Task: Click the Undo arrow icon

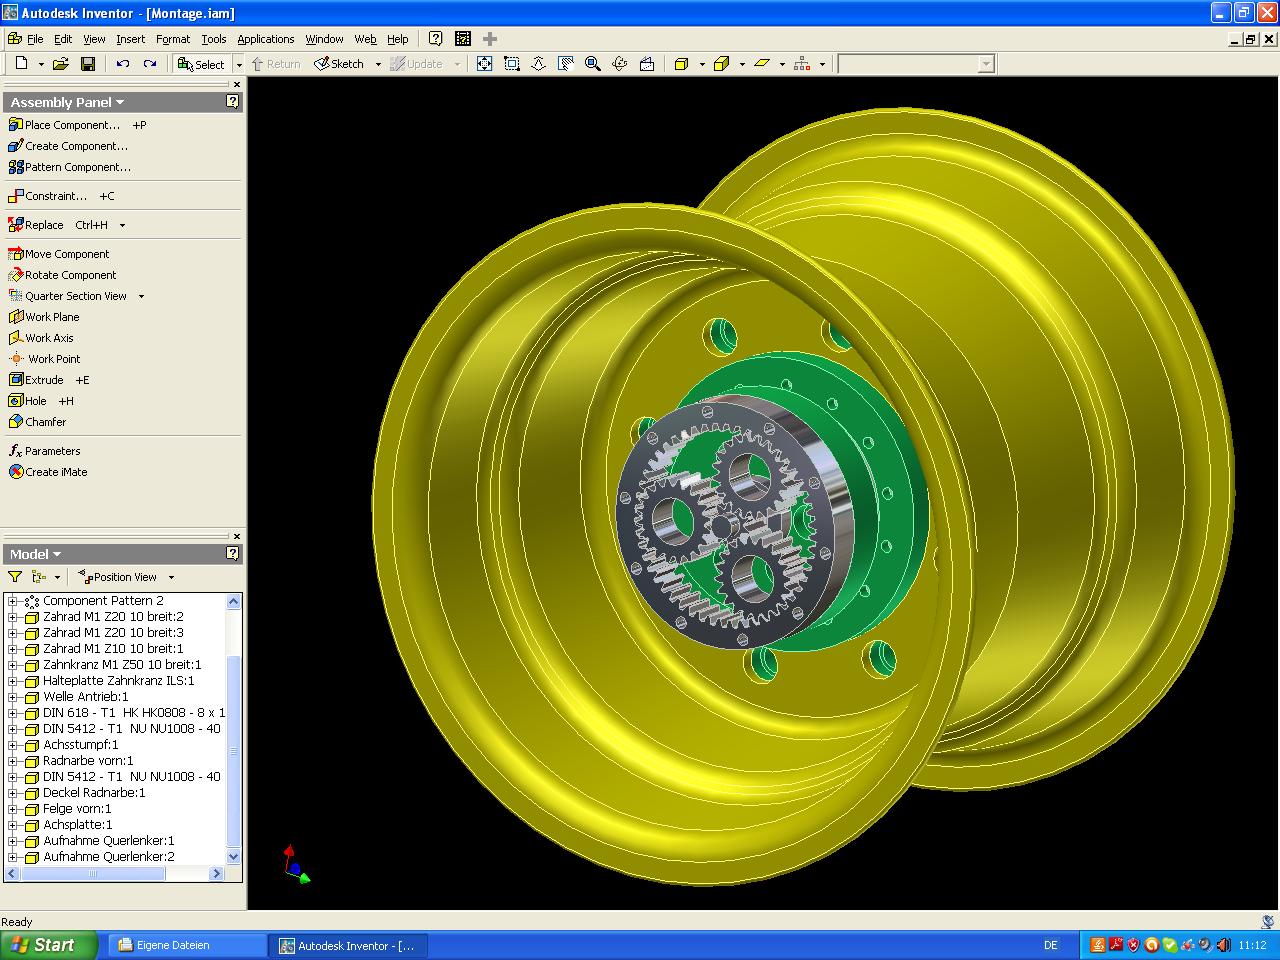Action: 122,64
